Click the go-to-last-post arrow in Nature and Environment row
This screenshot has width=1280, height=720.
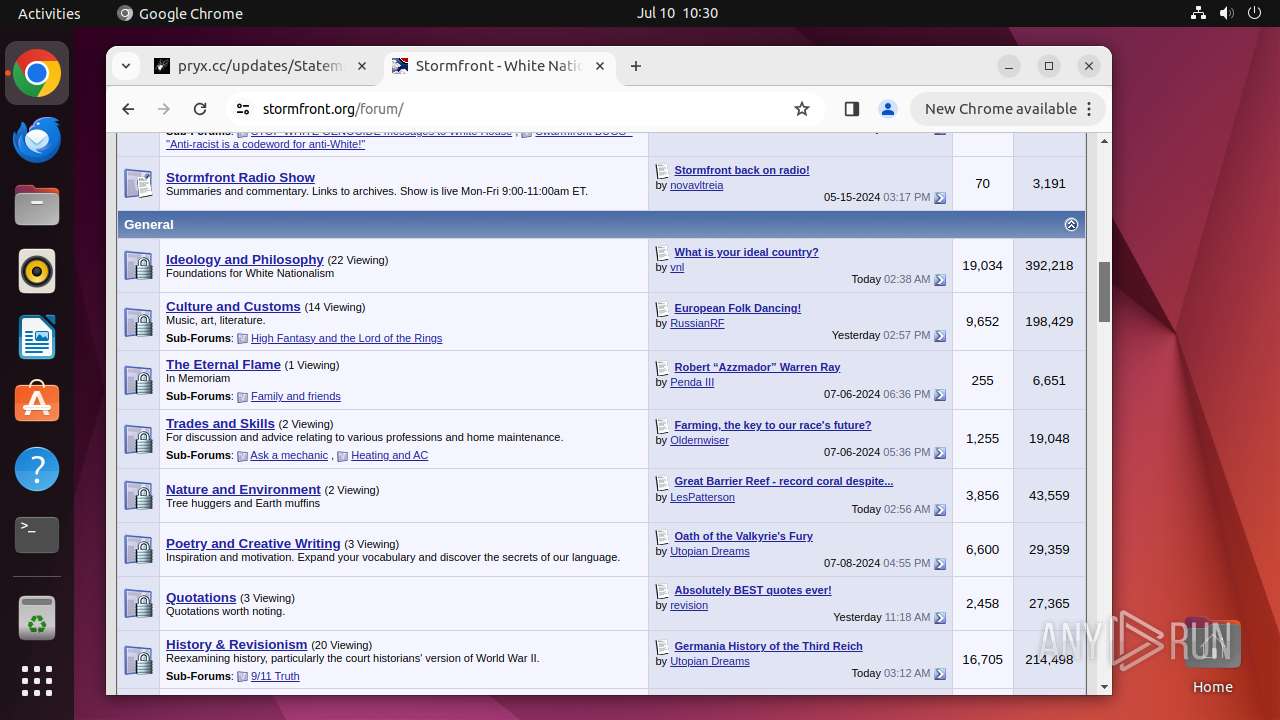coord(940,510)
